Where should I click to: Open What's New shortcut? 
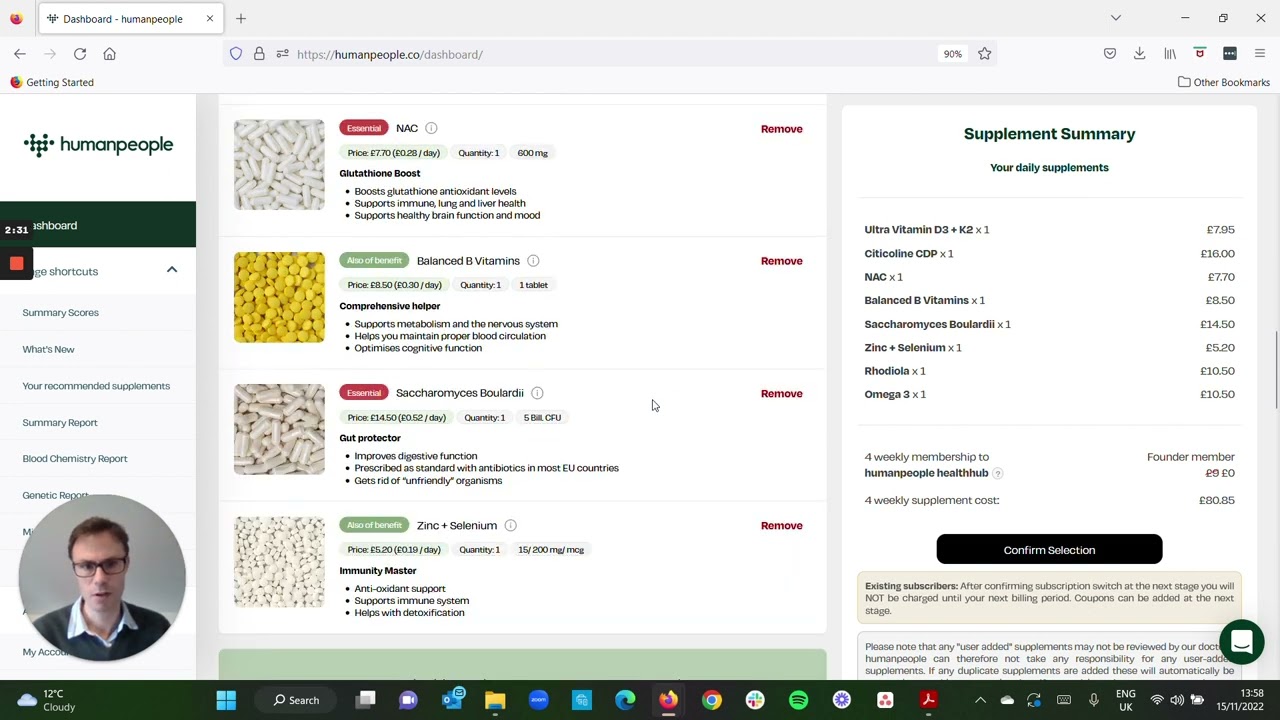tap(48, 349)
